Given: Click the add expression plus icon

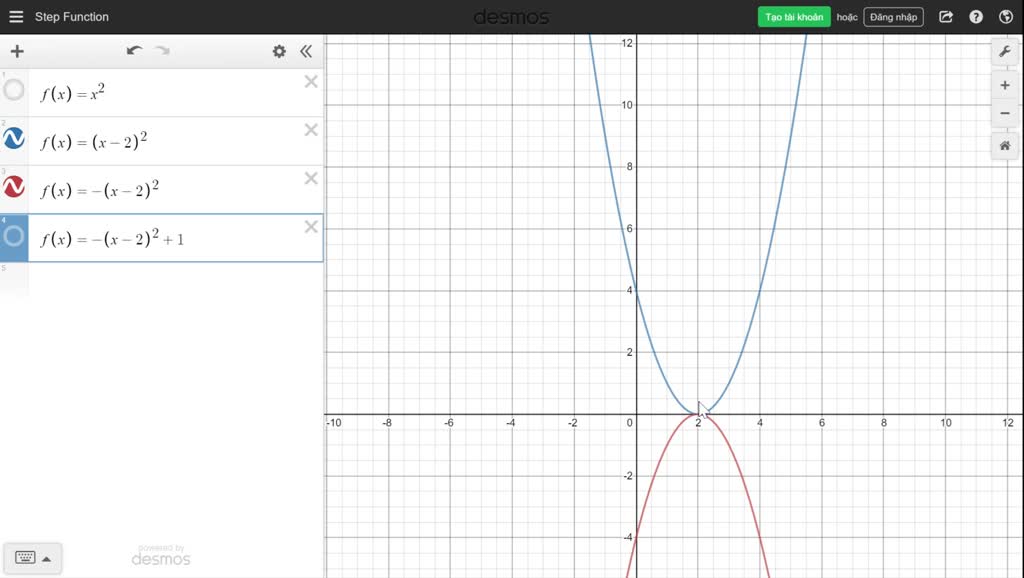Looking at the screenshot, I should (16, 50).
